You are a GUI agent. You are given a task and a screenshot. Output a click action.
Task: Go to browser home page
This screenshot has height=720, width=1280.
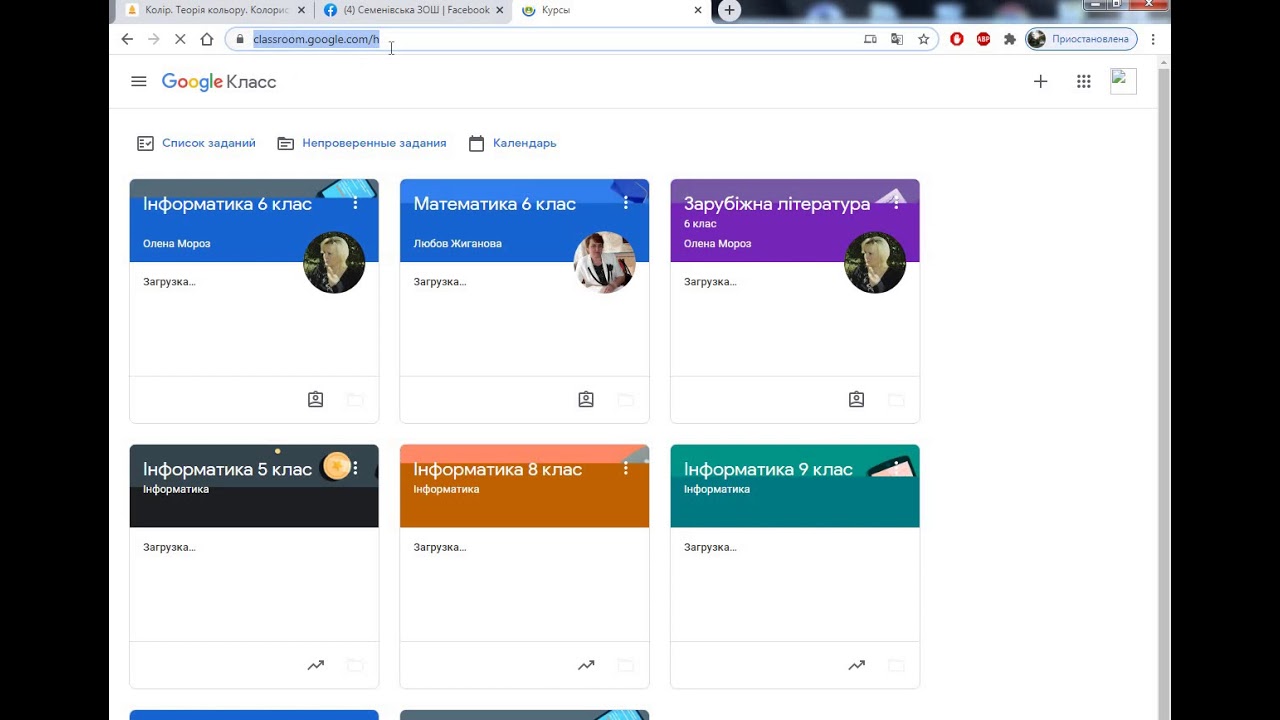[x=207, y=39]
